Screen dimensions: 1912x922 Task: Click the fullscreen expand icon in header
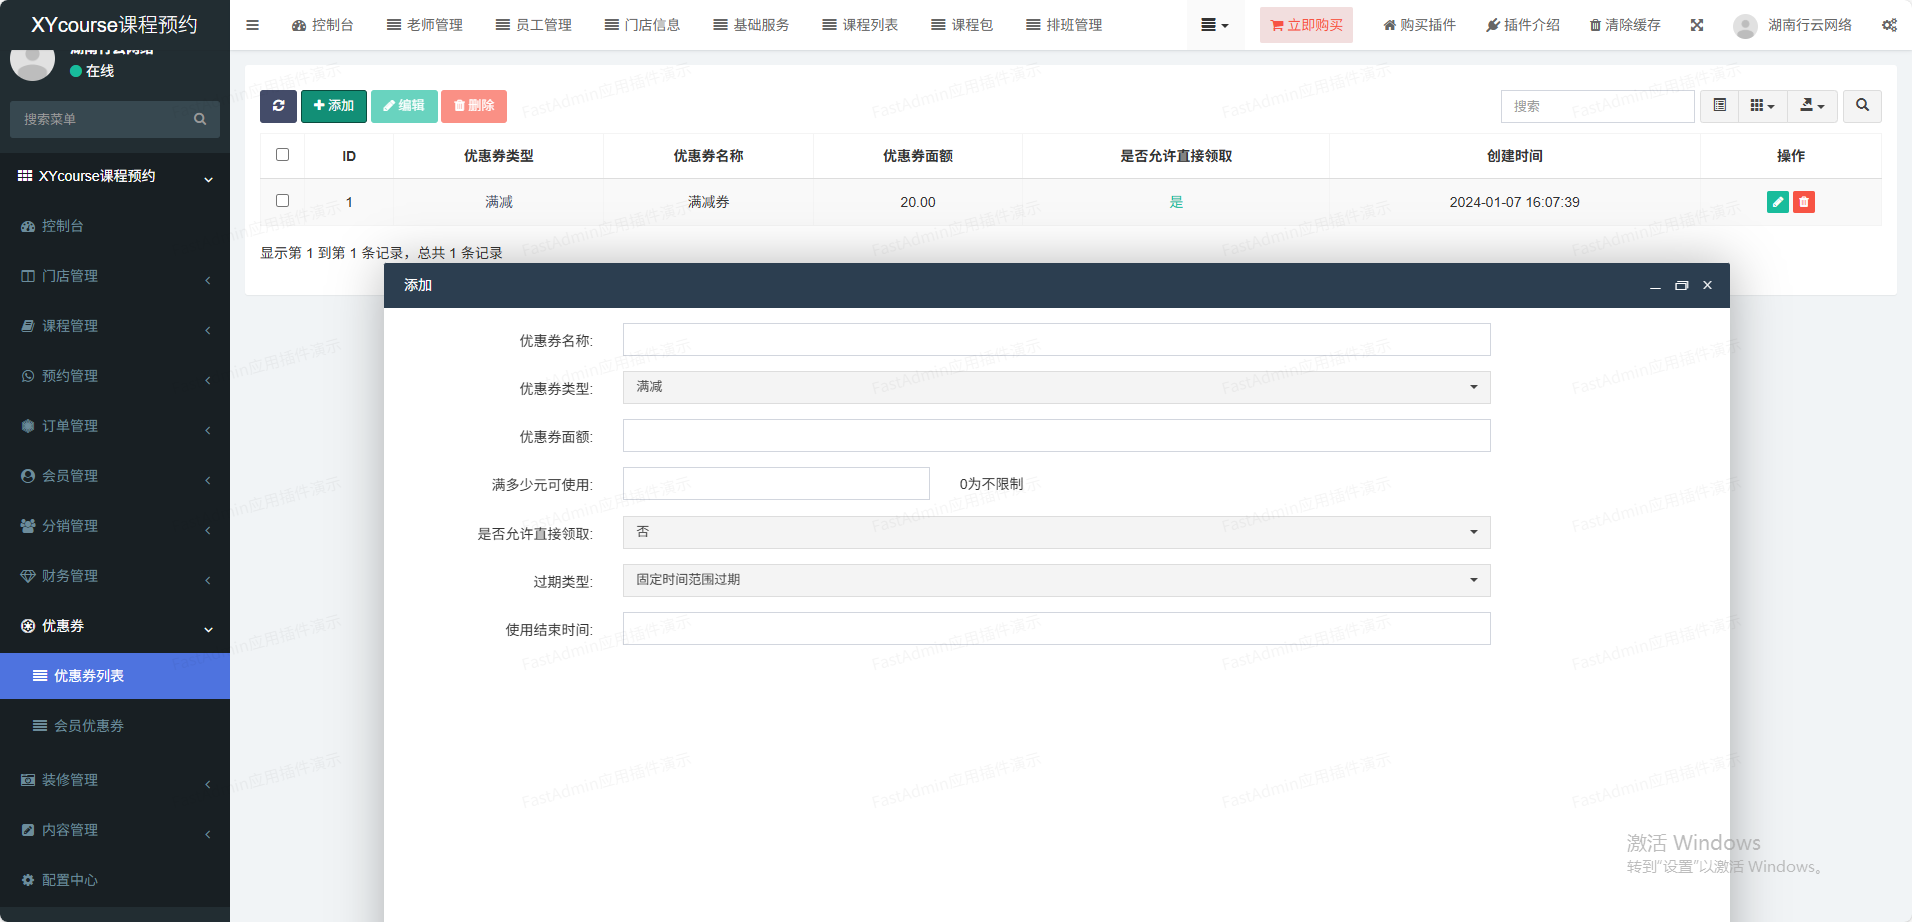pyautogui.click(x=1697, y=25)
